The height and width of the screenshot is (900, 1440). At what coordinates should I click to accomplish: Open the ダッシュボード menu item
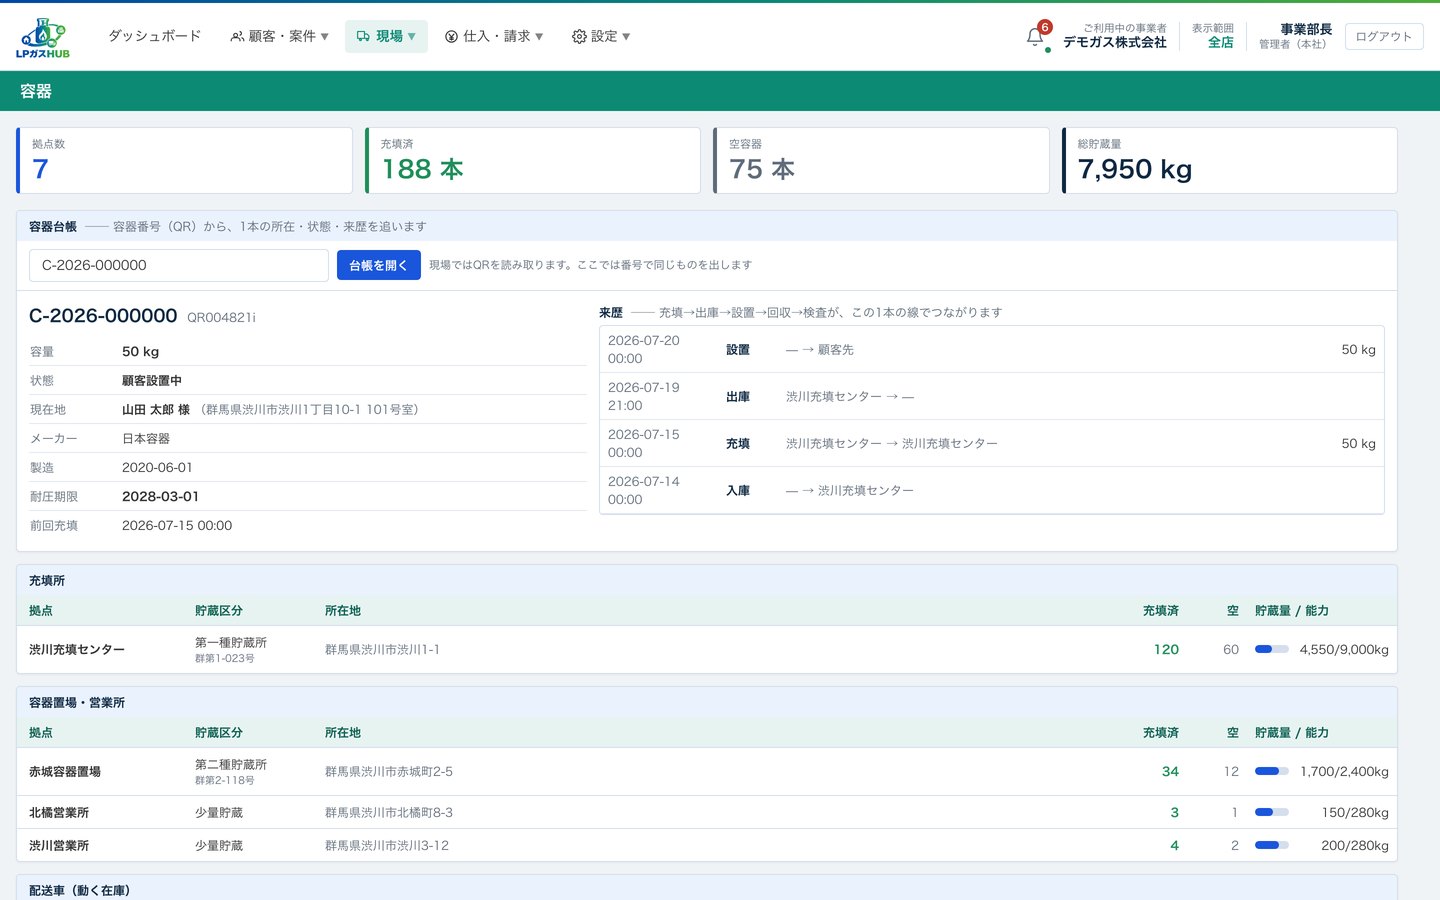point(155,36)
